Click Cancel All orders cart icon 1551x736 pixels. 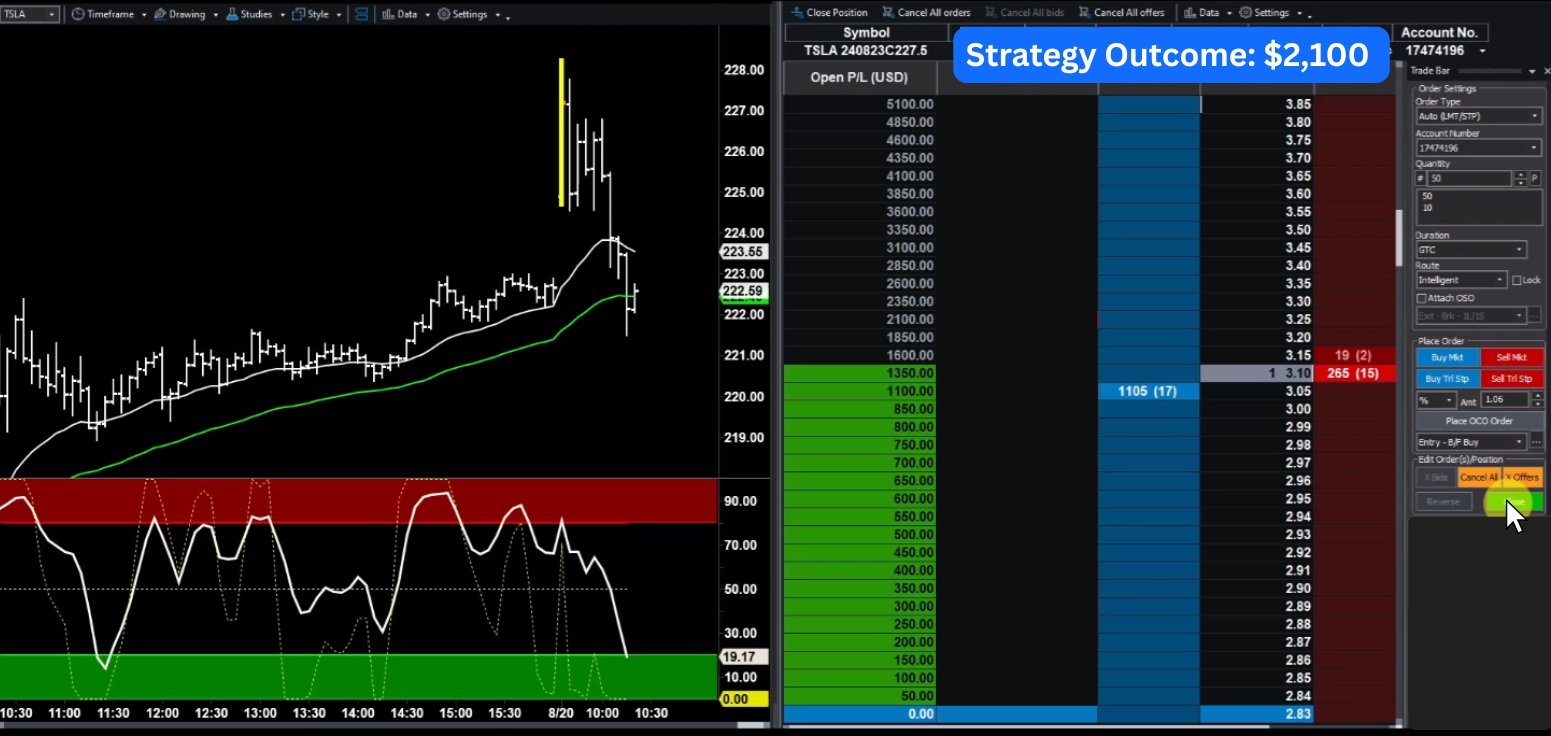(x=888, y=13)
